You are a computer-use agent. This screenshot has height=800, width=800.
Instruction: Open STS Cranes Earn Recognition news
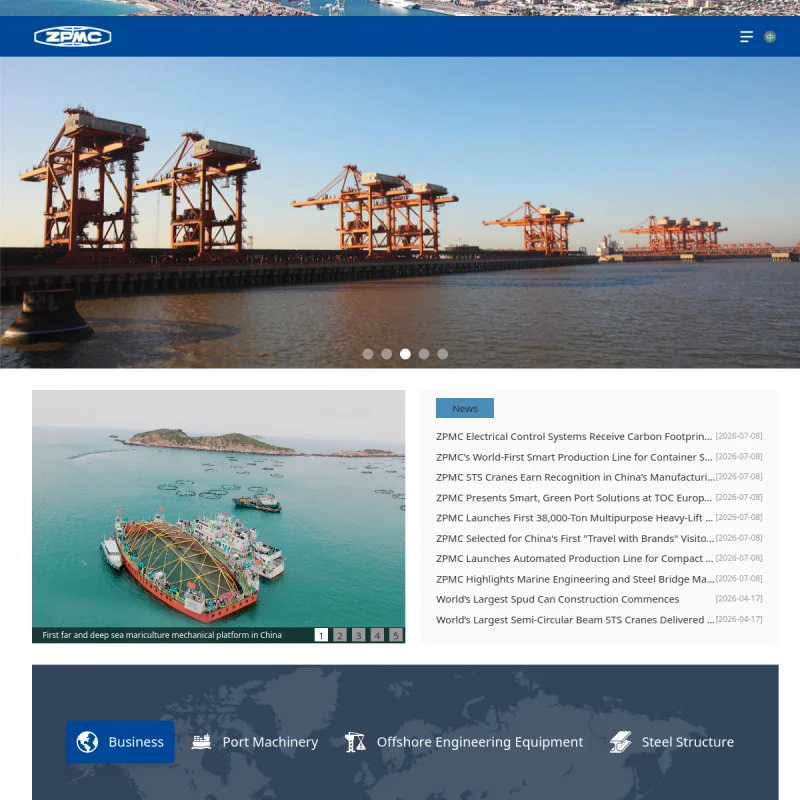click(x=576, y=477)
